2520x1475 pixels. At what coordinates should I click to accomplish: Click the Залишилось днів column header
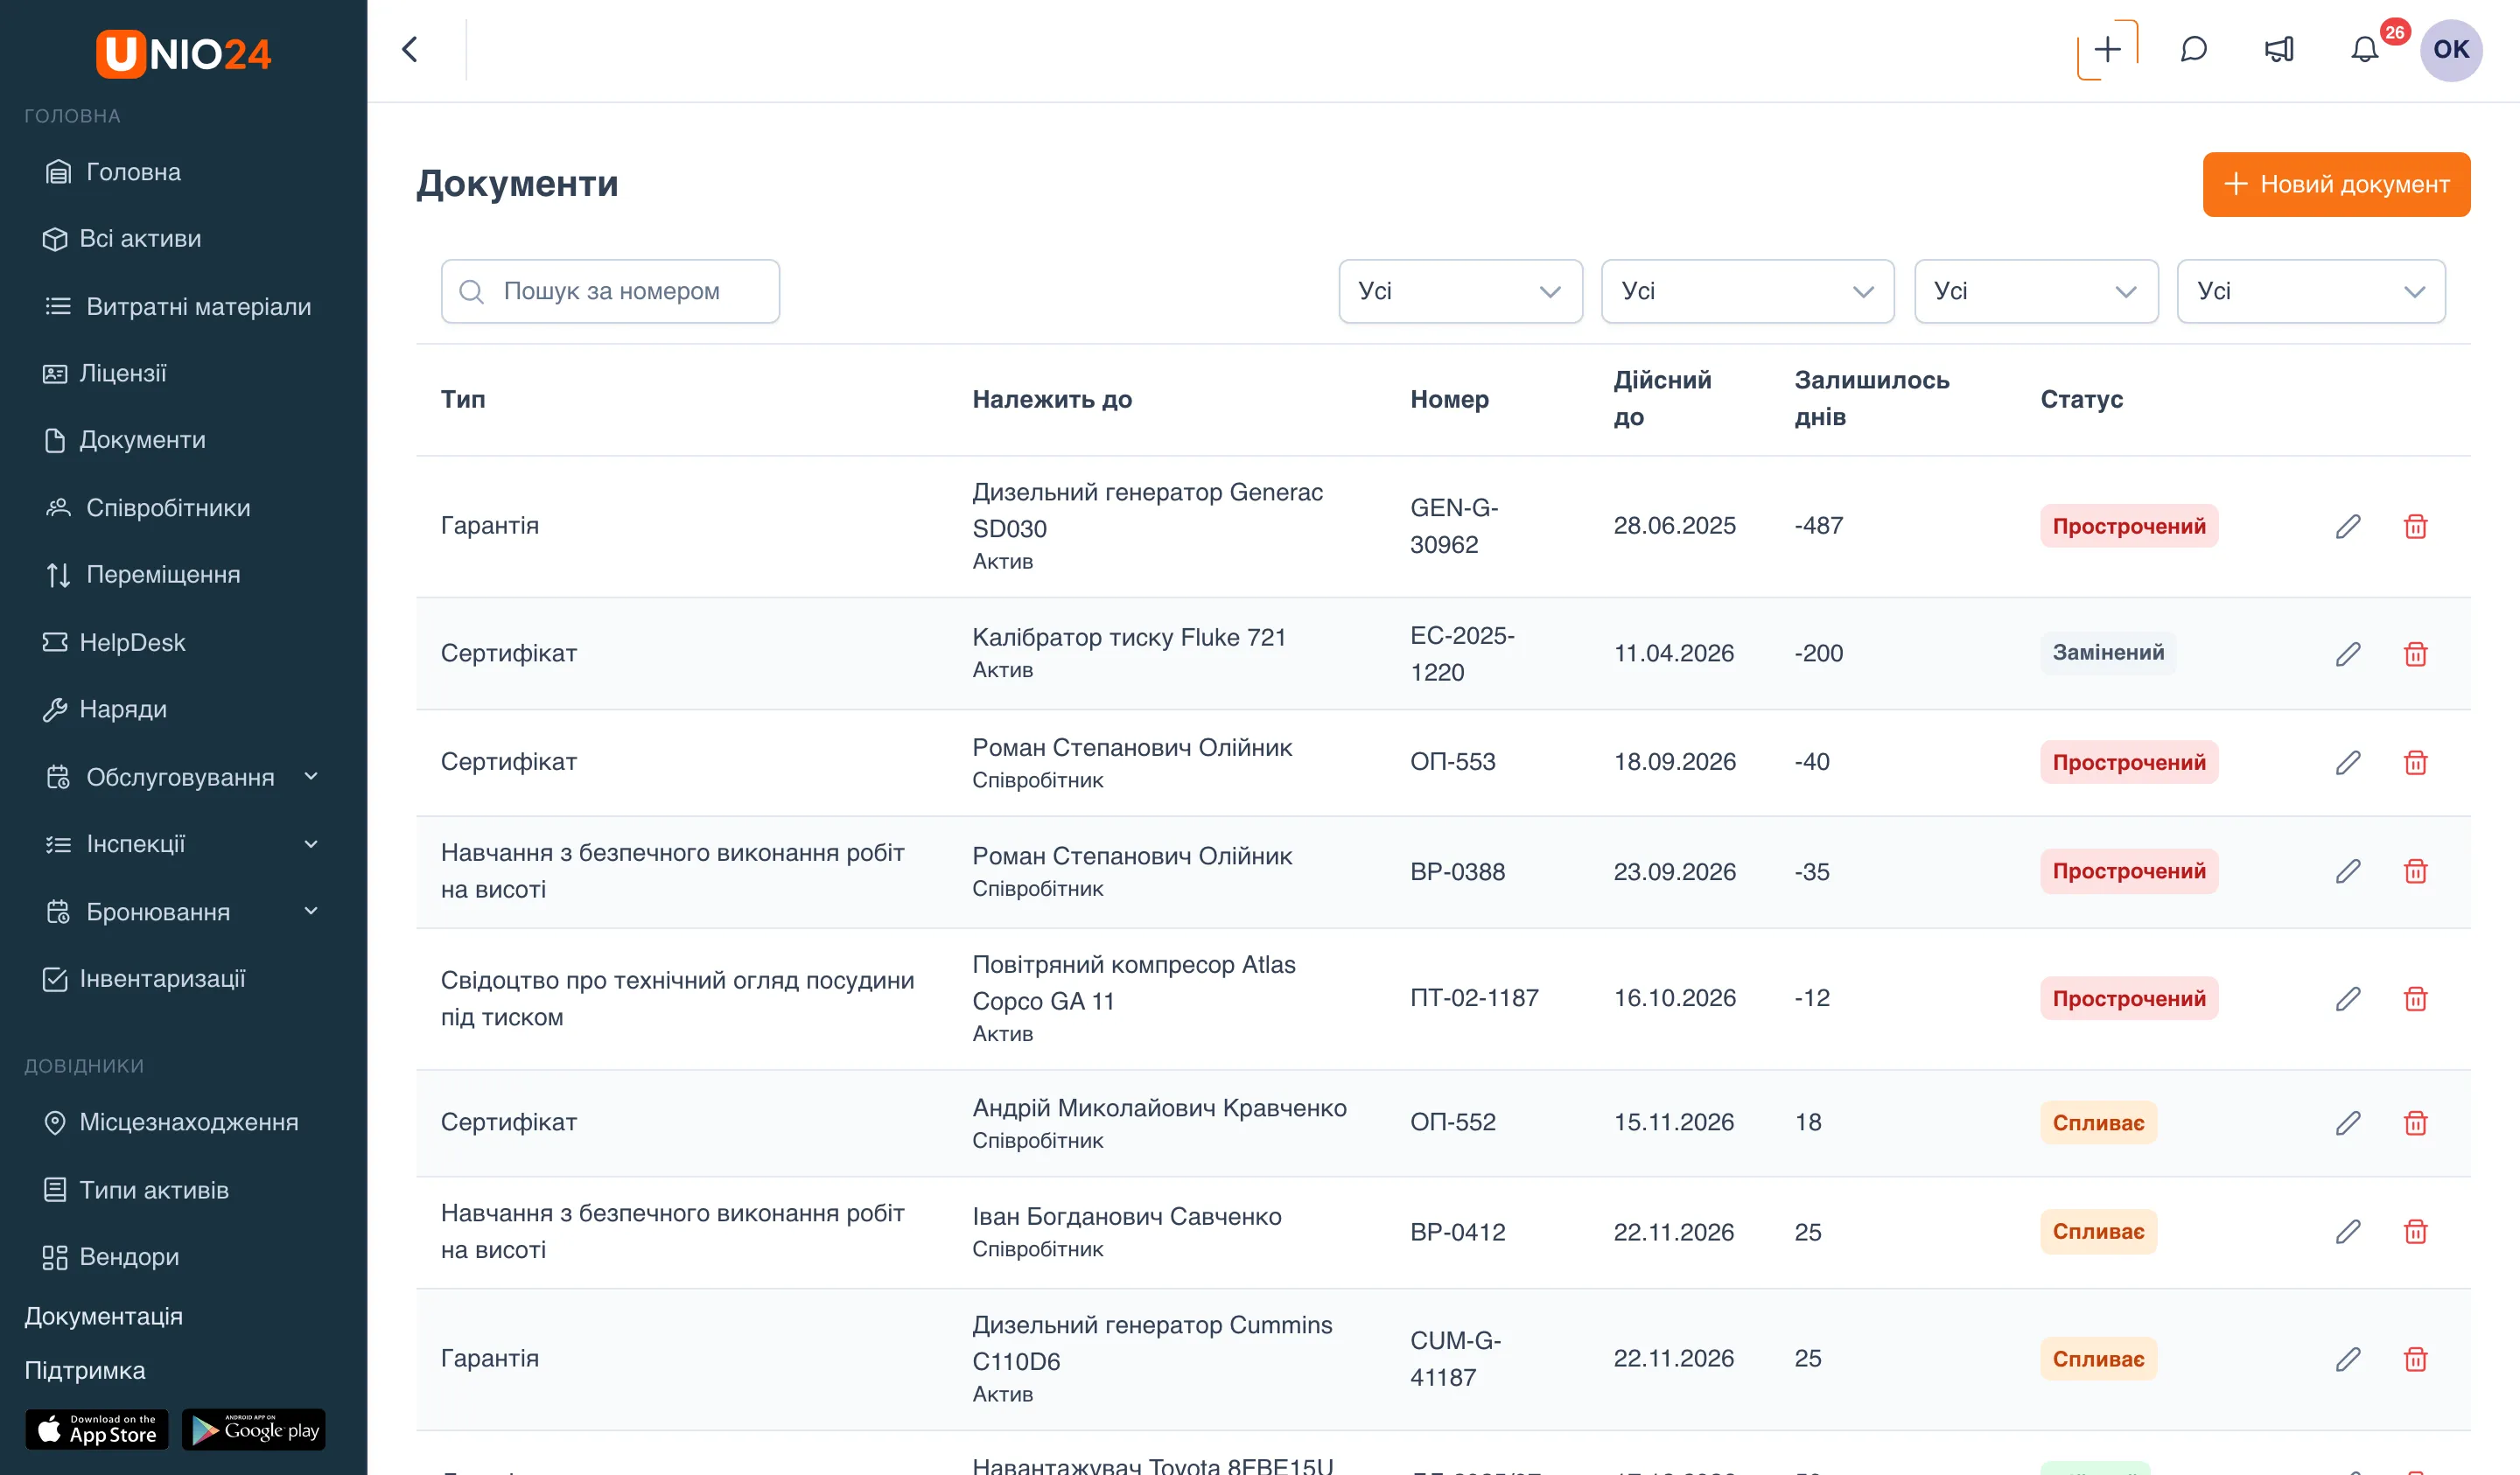[x=1872, y=398]
